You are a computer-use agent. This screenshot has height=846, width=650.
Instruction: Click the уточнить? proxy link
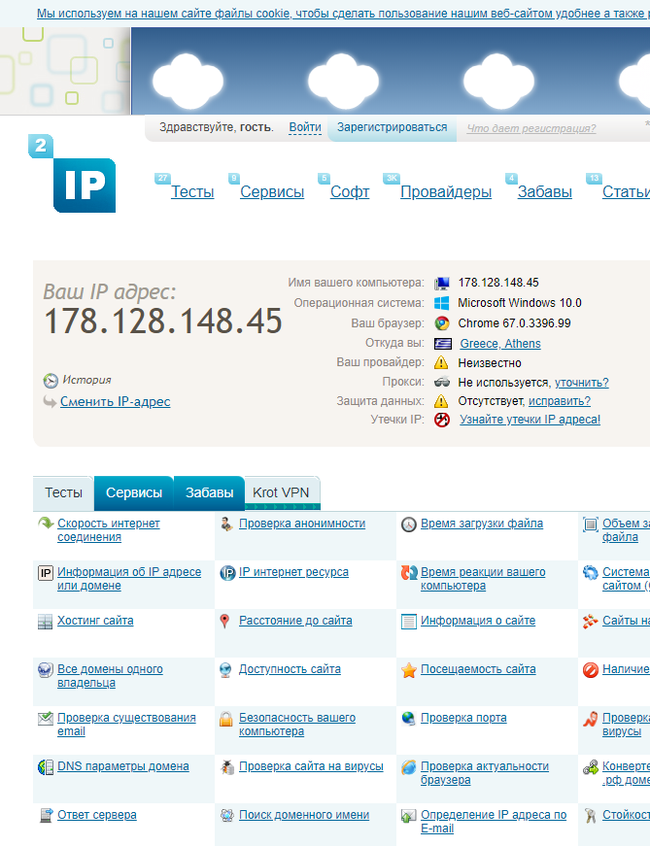pos(581,383)
